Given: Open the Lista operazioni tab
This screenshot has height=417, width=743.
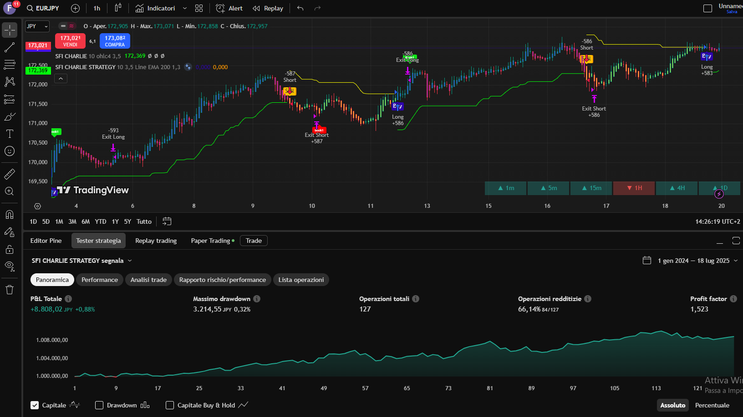Looking at the screenshot, I should click(301, 280).
